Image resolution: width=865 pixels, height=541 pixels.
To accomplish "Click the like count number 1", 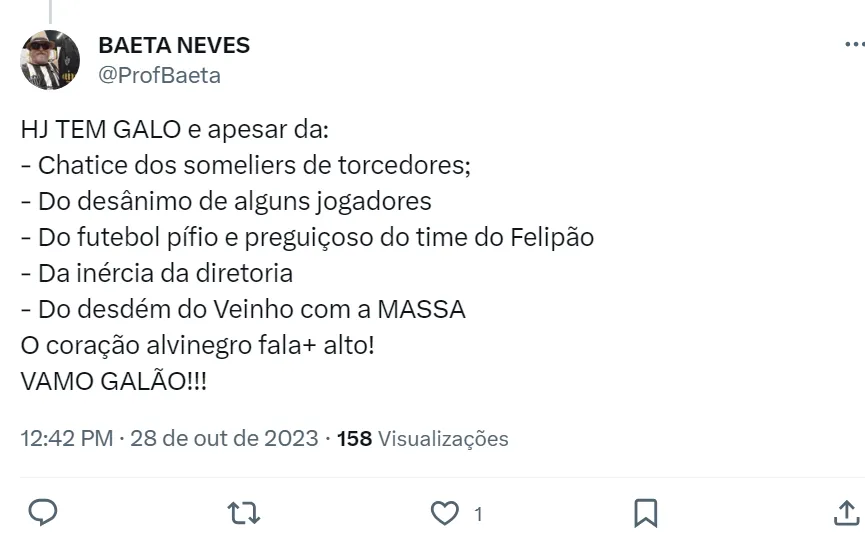I will tap(478, 515).
